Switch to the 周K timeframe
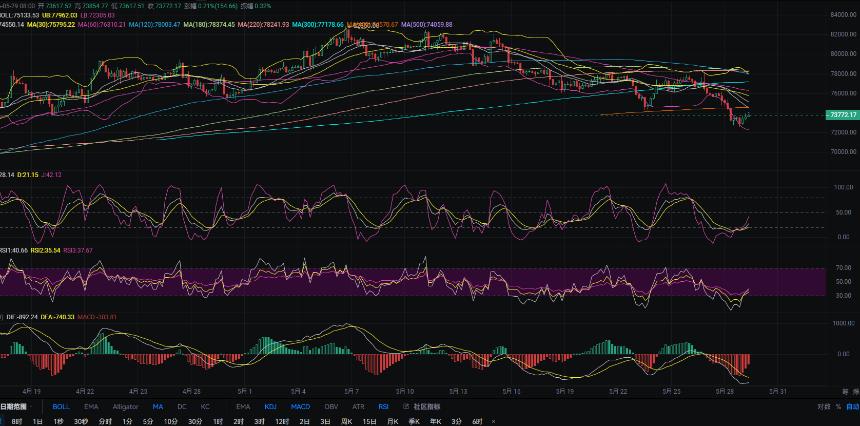Screen dimensions: 860x426 point(347,421)
